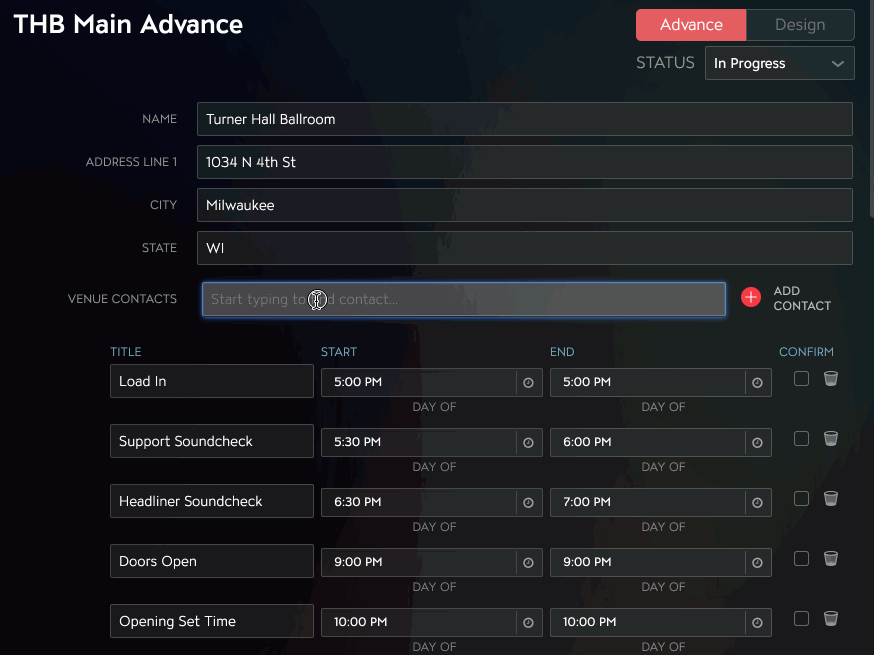
Task: Open clock picker for Support Soundcheck start
Action: [528, 443]
